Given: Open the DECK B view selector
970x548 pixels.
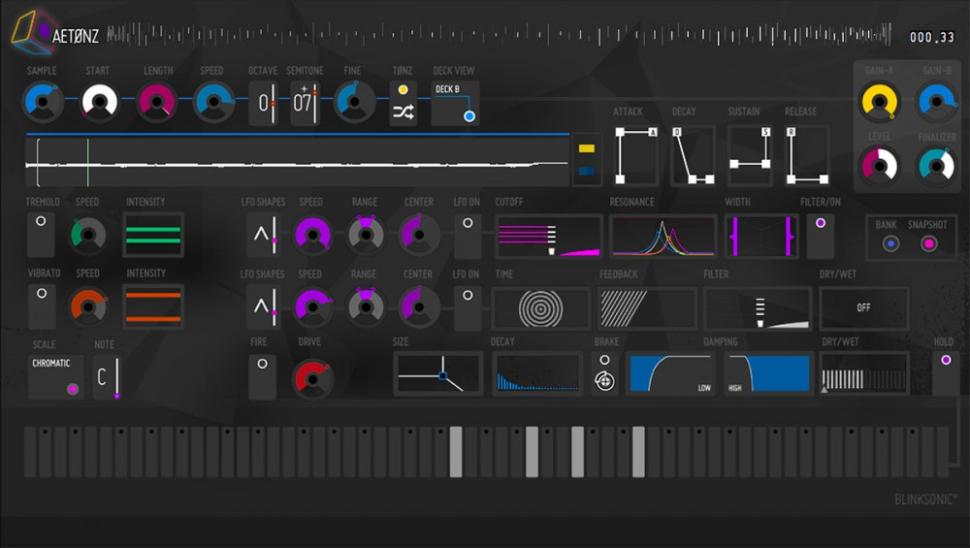Looking at the screenshot, I should pos(455,103).
